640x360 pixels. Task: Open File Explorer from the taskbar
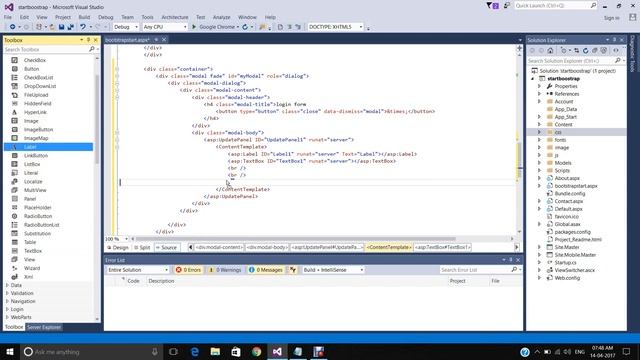pyautogui.click(x=215, y=351)
